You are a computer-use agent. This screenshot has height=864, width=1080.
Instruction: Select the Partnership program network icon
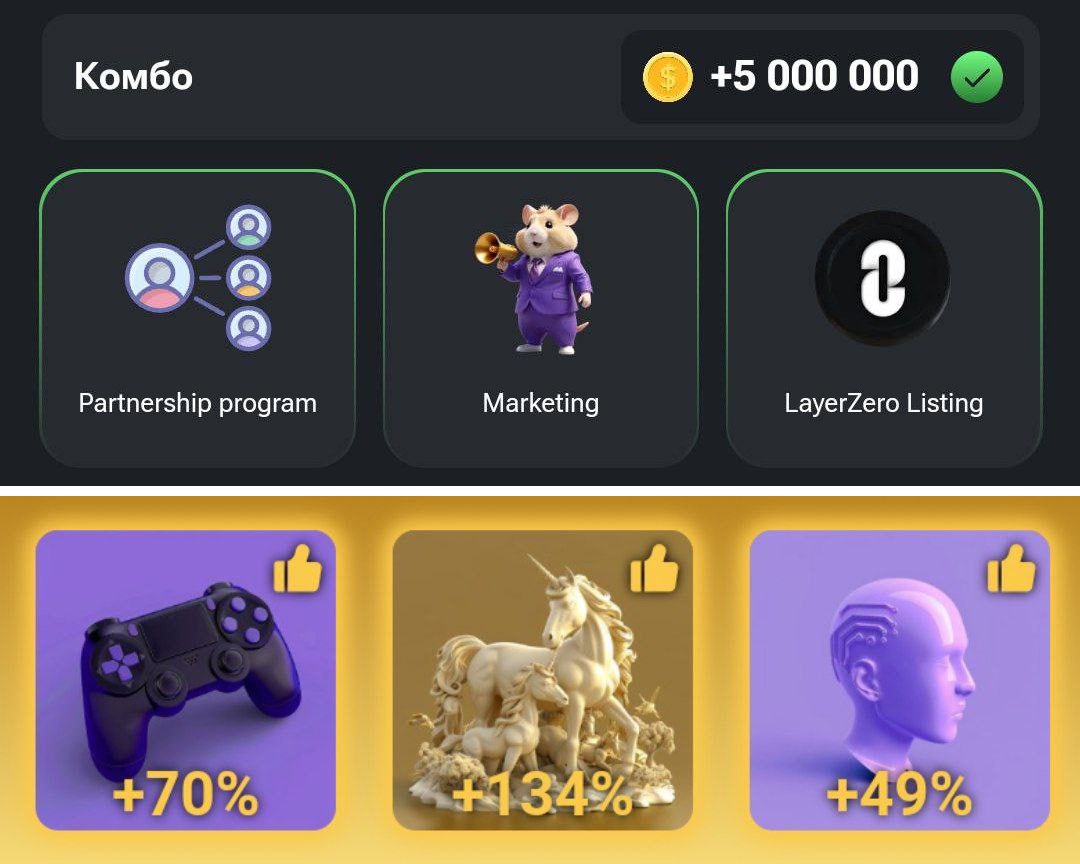pos(198,278)
